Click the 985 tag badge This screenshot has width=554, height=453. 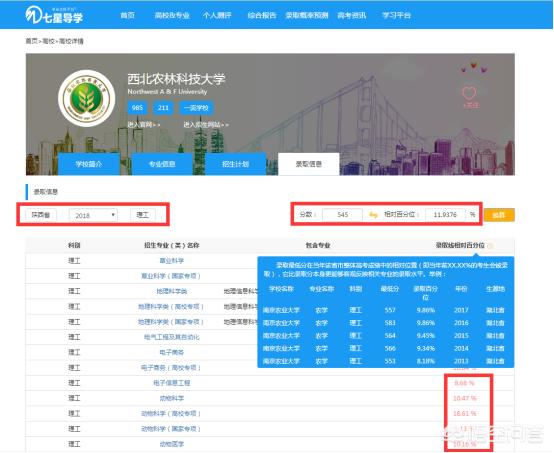coord(137,107)
